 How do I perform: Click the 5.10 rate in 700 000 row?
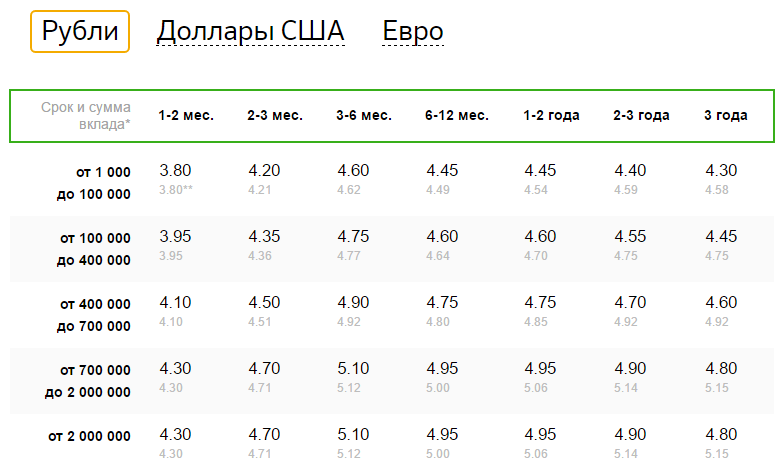coord(353,369)
